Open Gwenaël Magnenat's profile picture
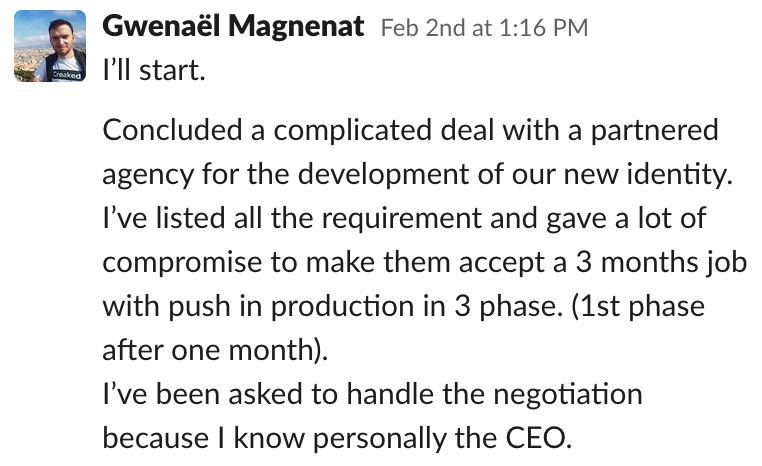Image resolution: width=762 pixels, height=466 pixels. click(50, 46)
